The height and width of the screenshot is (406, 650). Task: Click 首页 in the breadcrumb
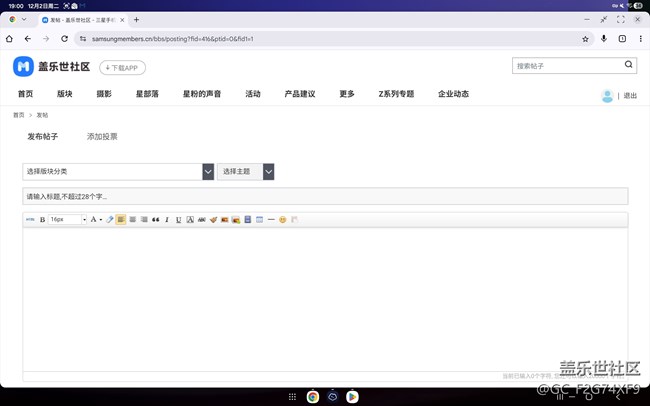tap(19, 115)
